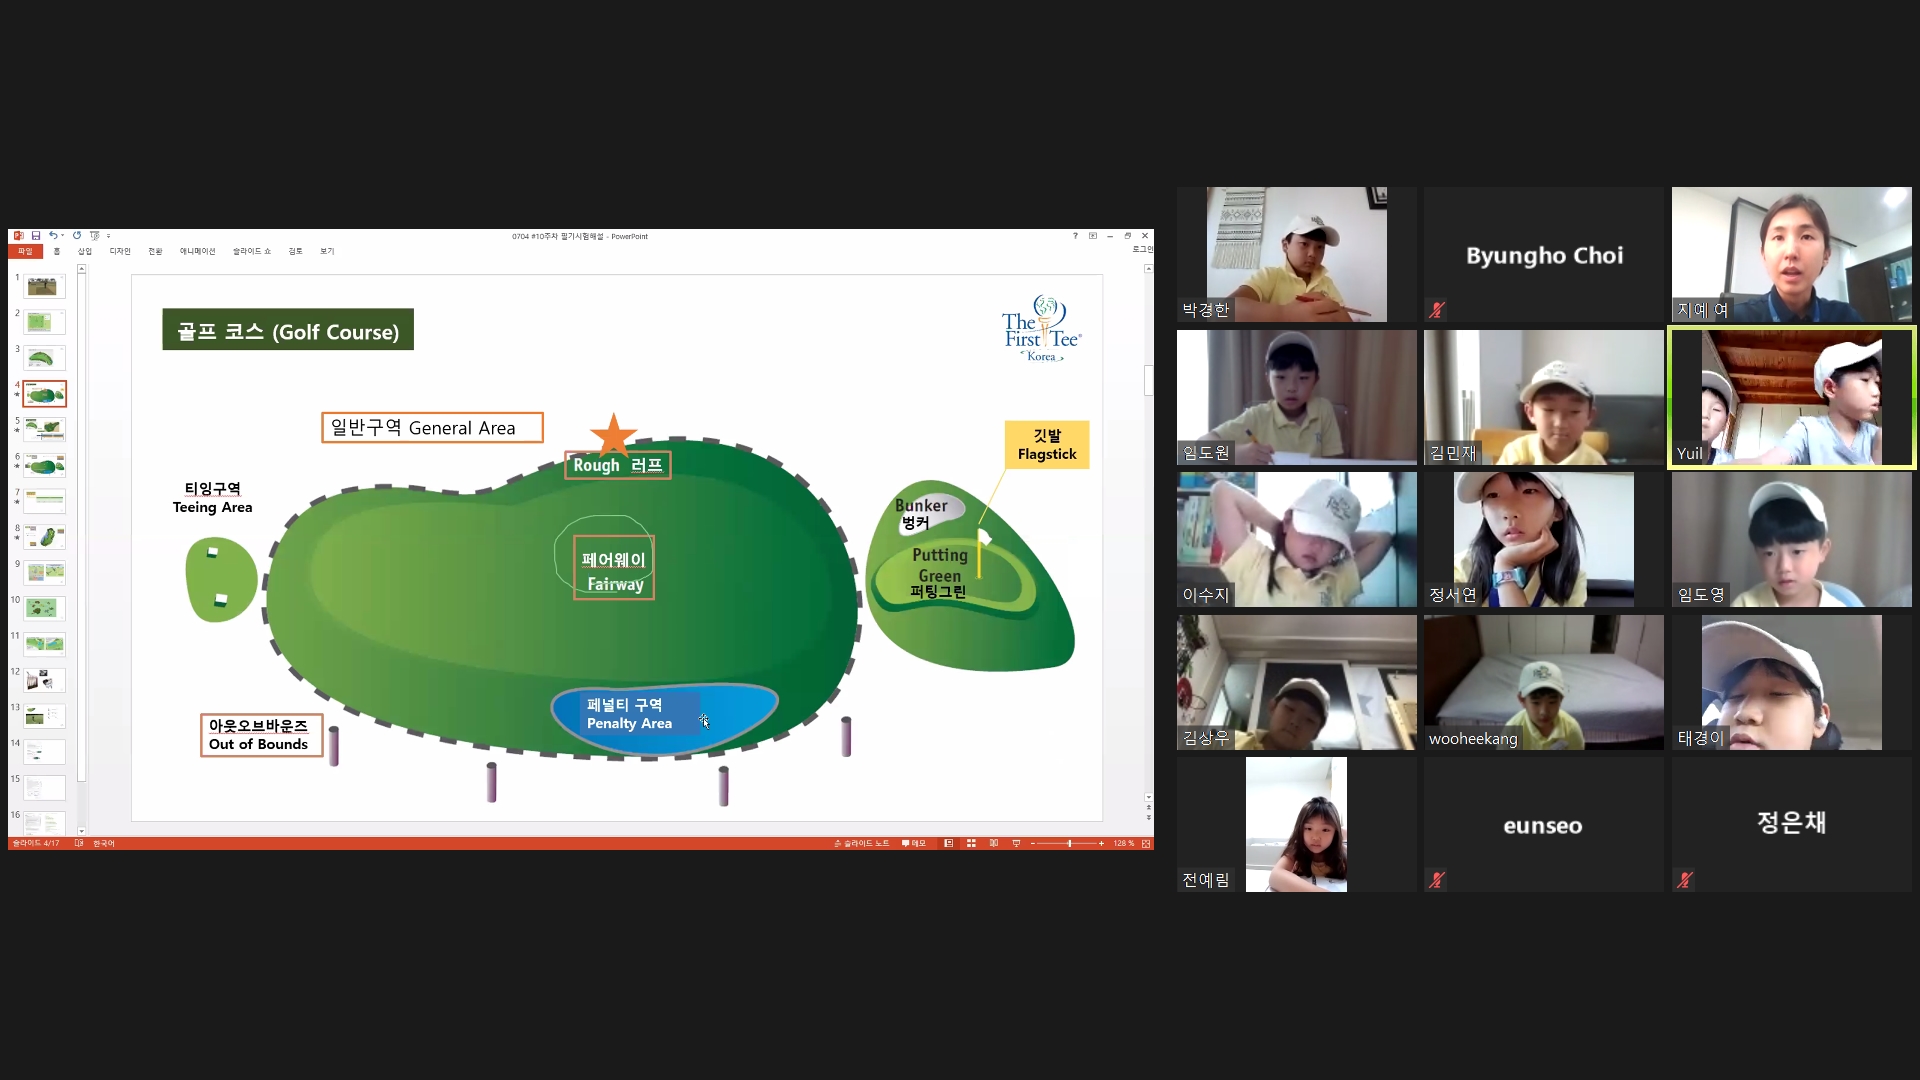Switch to Slide Sorter view icon

tap(971, 843)
